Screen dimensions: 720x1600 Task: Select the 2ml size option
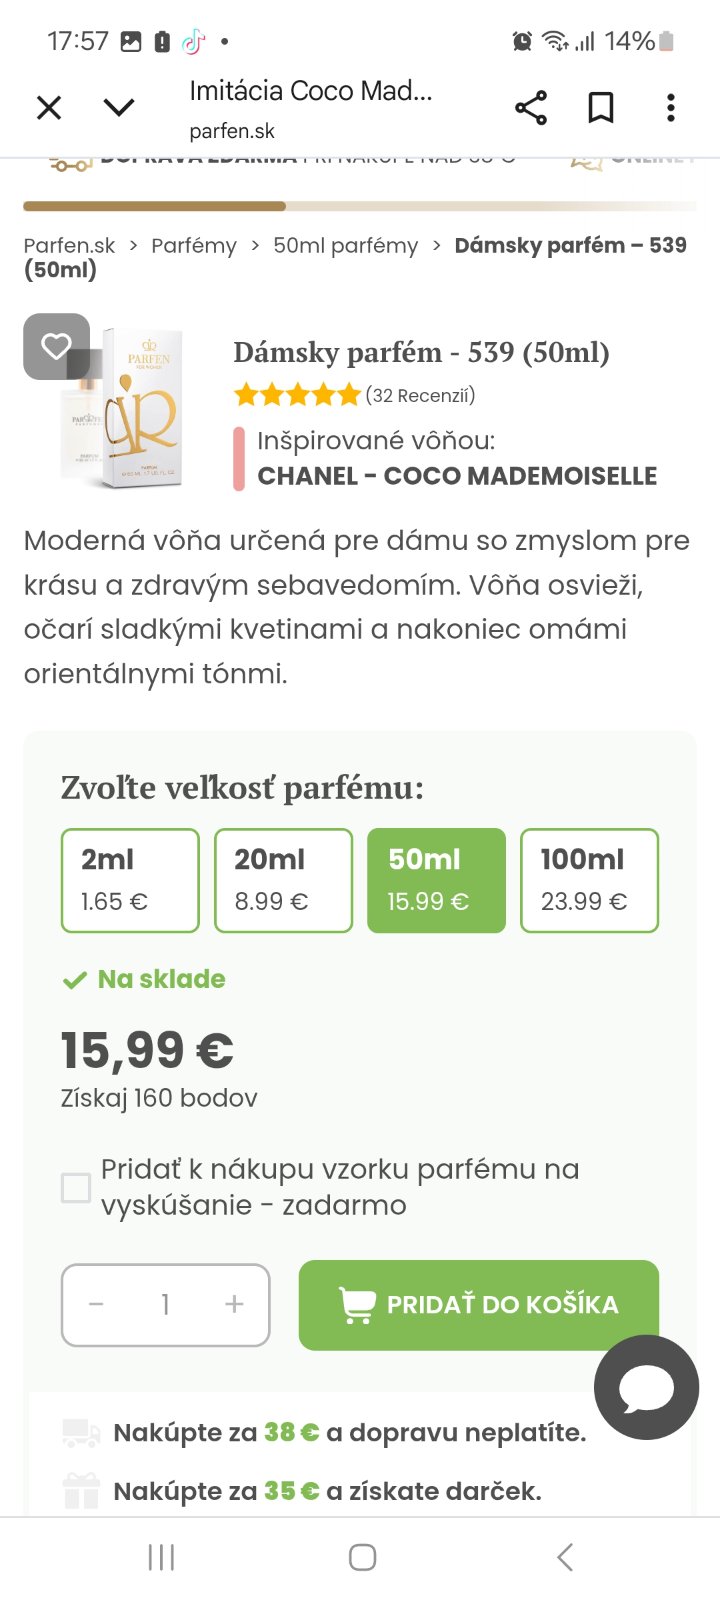[130, 880]
